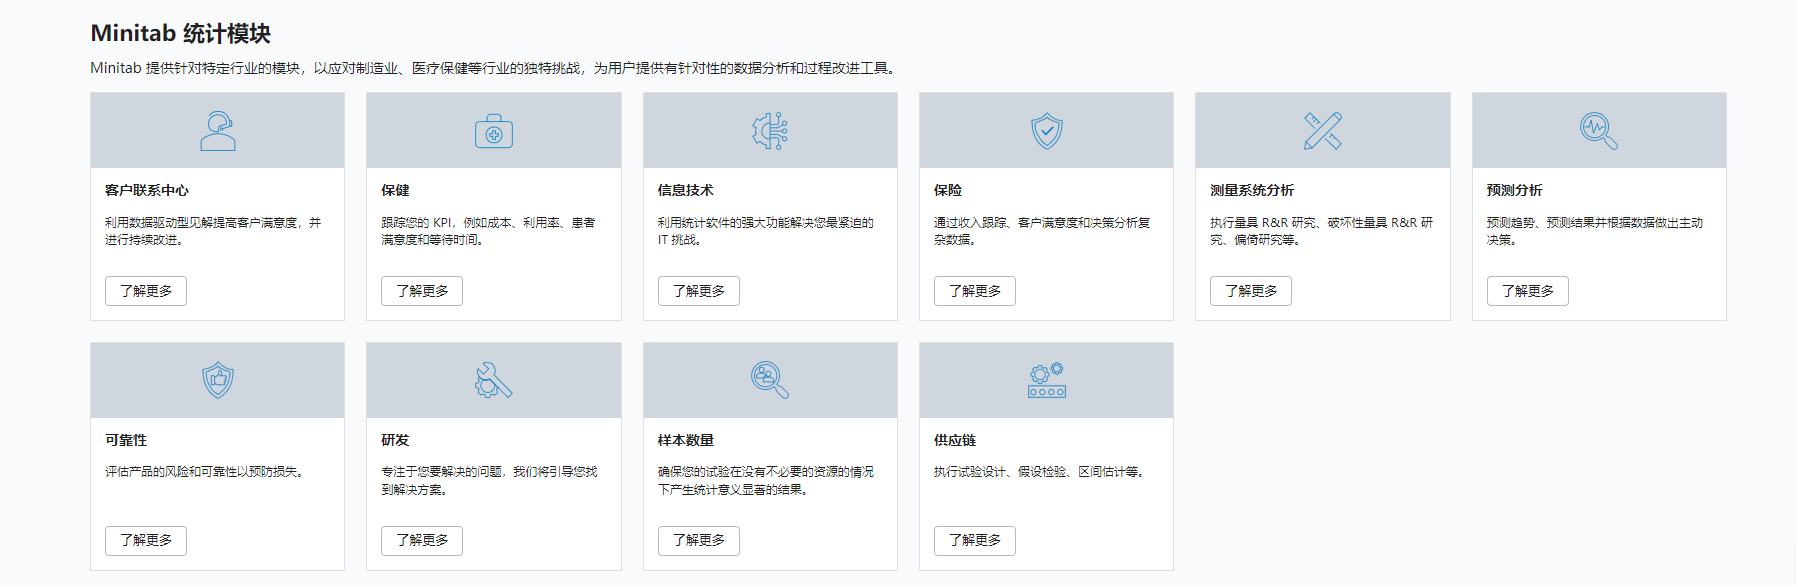The height and width of the screenshot is (587, 1798).
Task: Click the intro sentence under the Minitab heading
Action: click(495, 68)
